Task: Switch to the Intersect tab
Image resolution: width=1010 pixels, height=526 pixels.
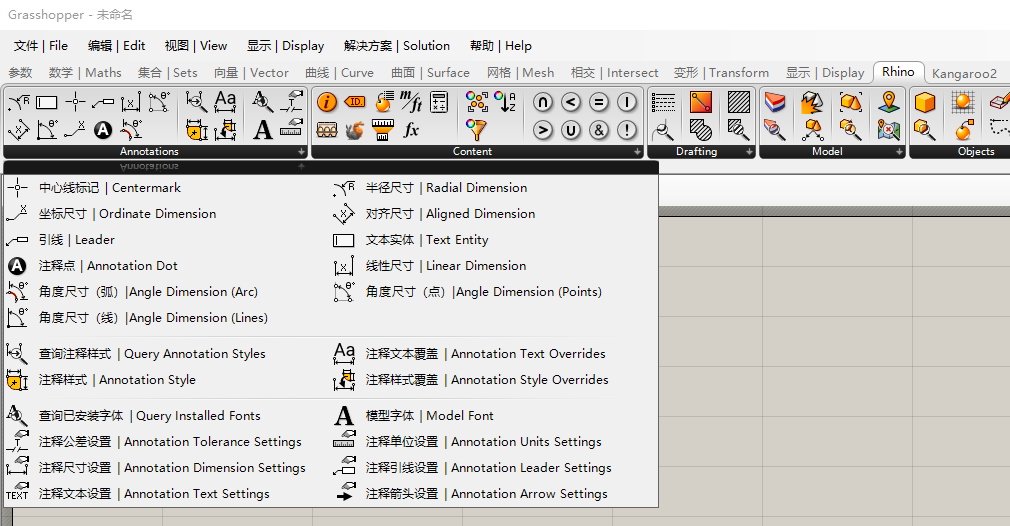Action: point(615,73)
